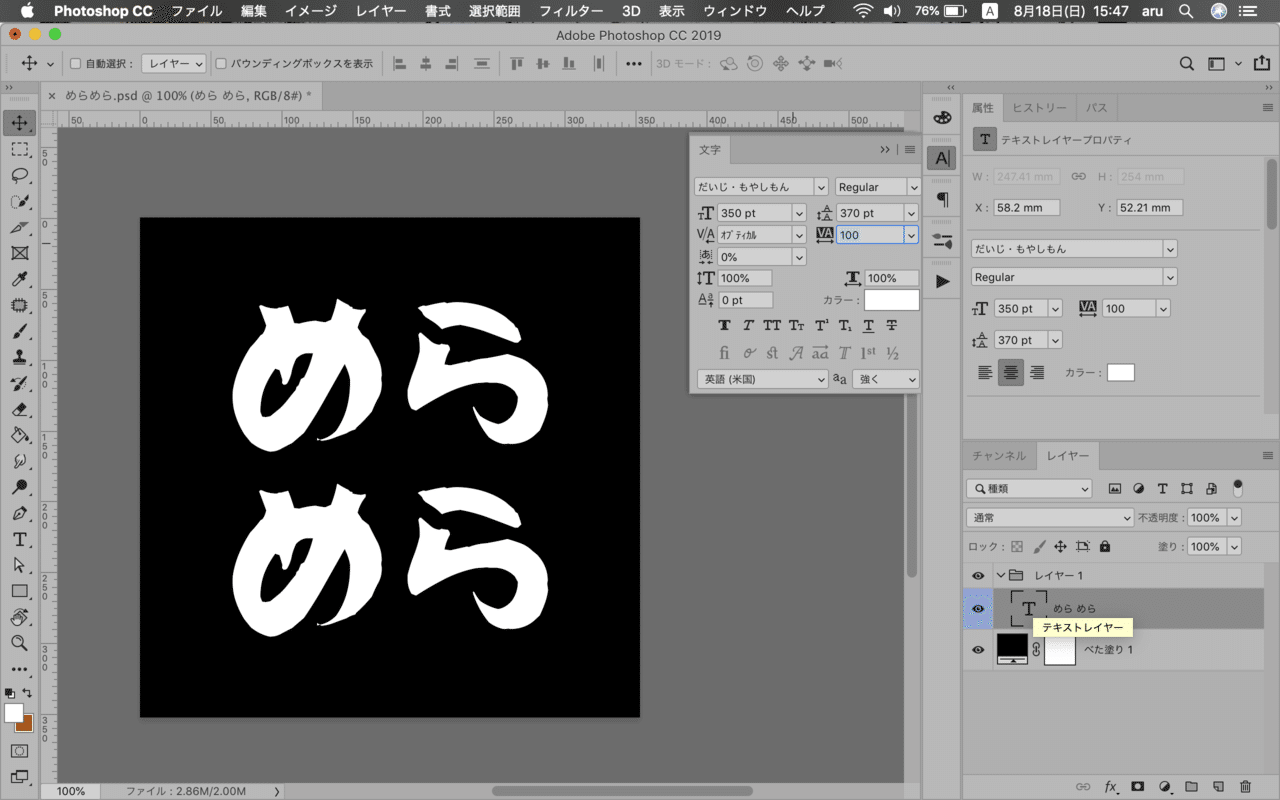Viewport: 1280px width, 800px height.
Task: Select the Eyedropper tool
Action: pos(19,279)
